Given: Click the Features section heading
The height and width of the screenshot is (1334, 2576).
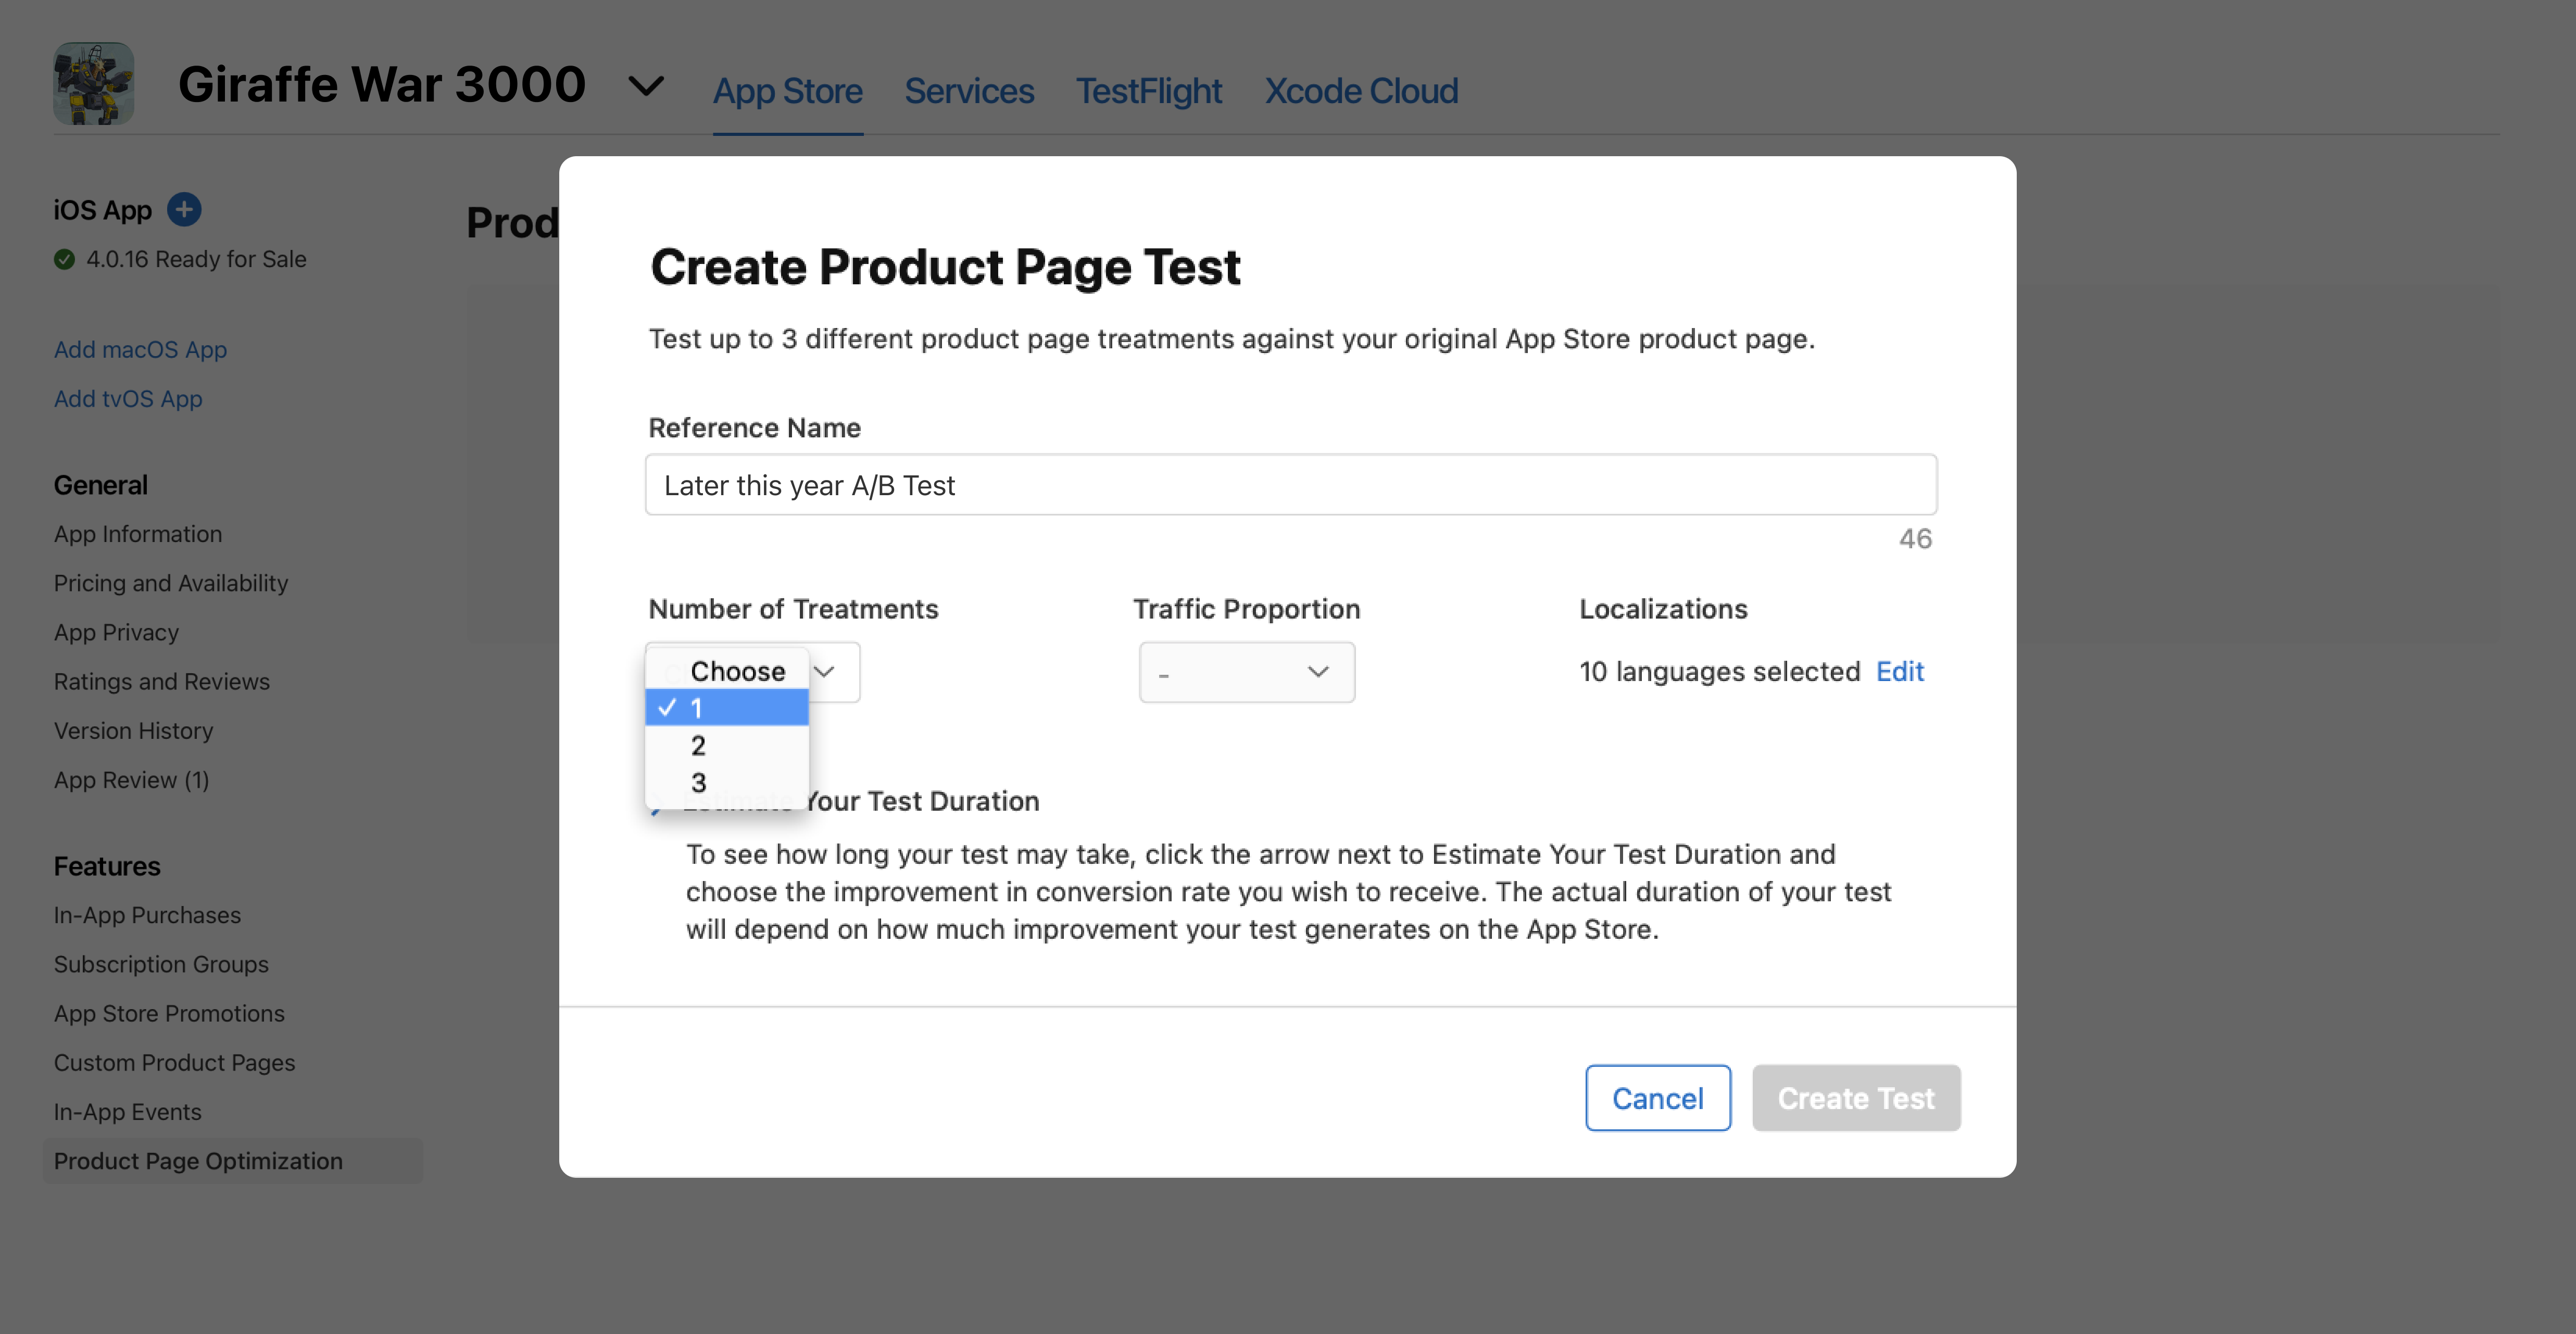Looking at the screenshot, I should coord(107,866).
